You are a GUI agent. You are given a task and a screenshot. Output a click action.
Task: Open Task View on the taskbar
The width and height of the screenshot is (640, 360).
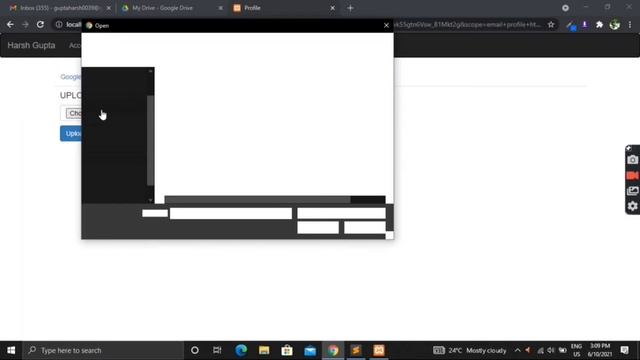point(217,350)
